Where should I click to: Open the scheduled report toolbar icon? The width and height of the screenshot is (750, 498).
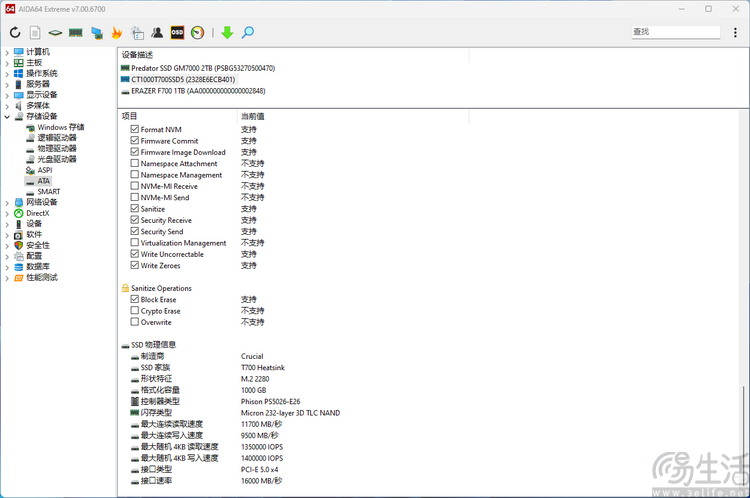137,33
